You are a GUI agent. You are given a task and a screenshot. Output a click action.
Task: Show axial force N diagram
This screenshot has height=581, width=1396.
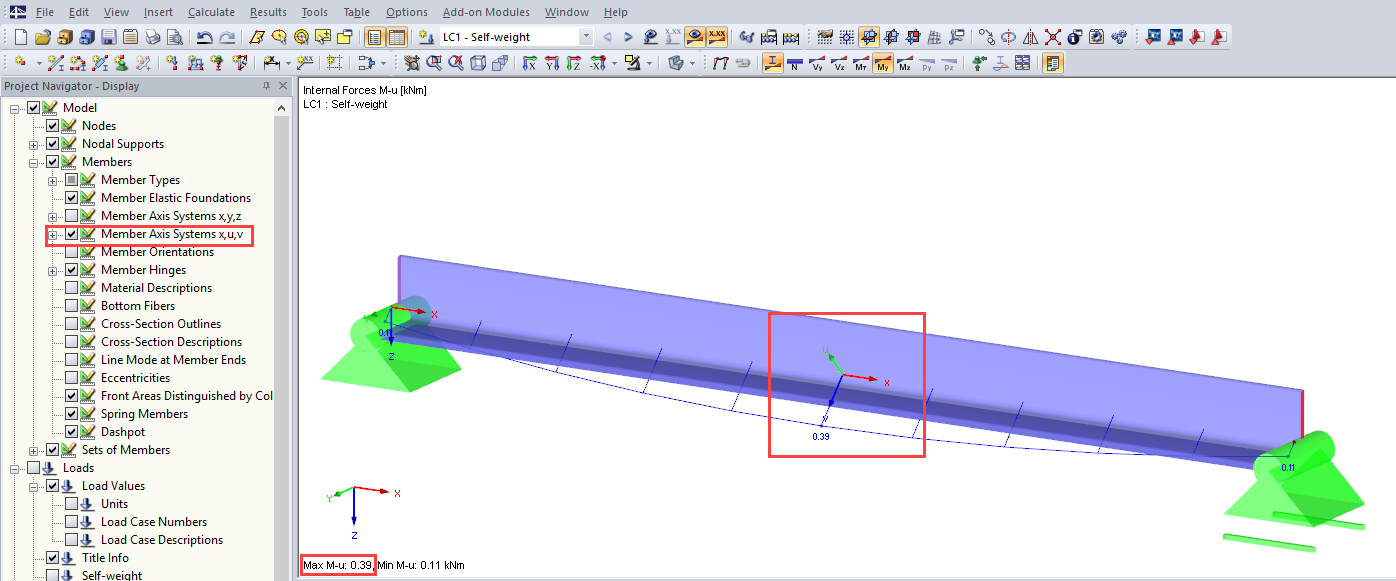794,62
